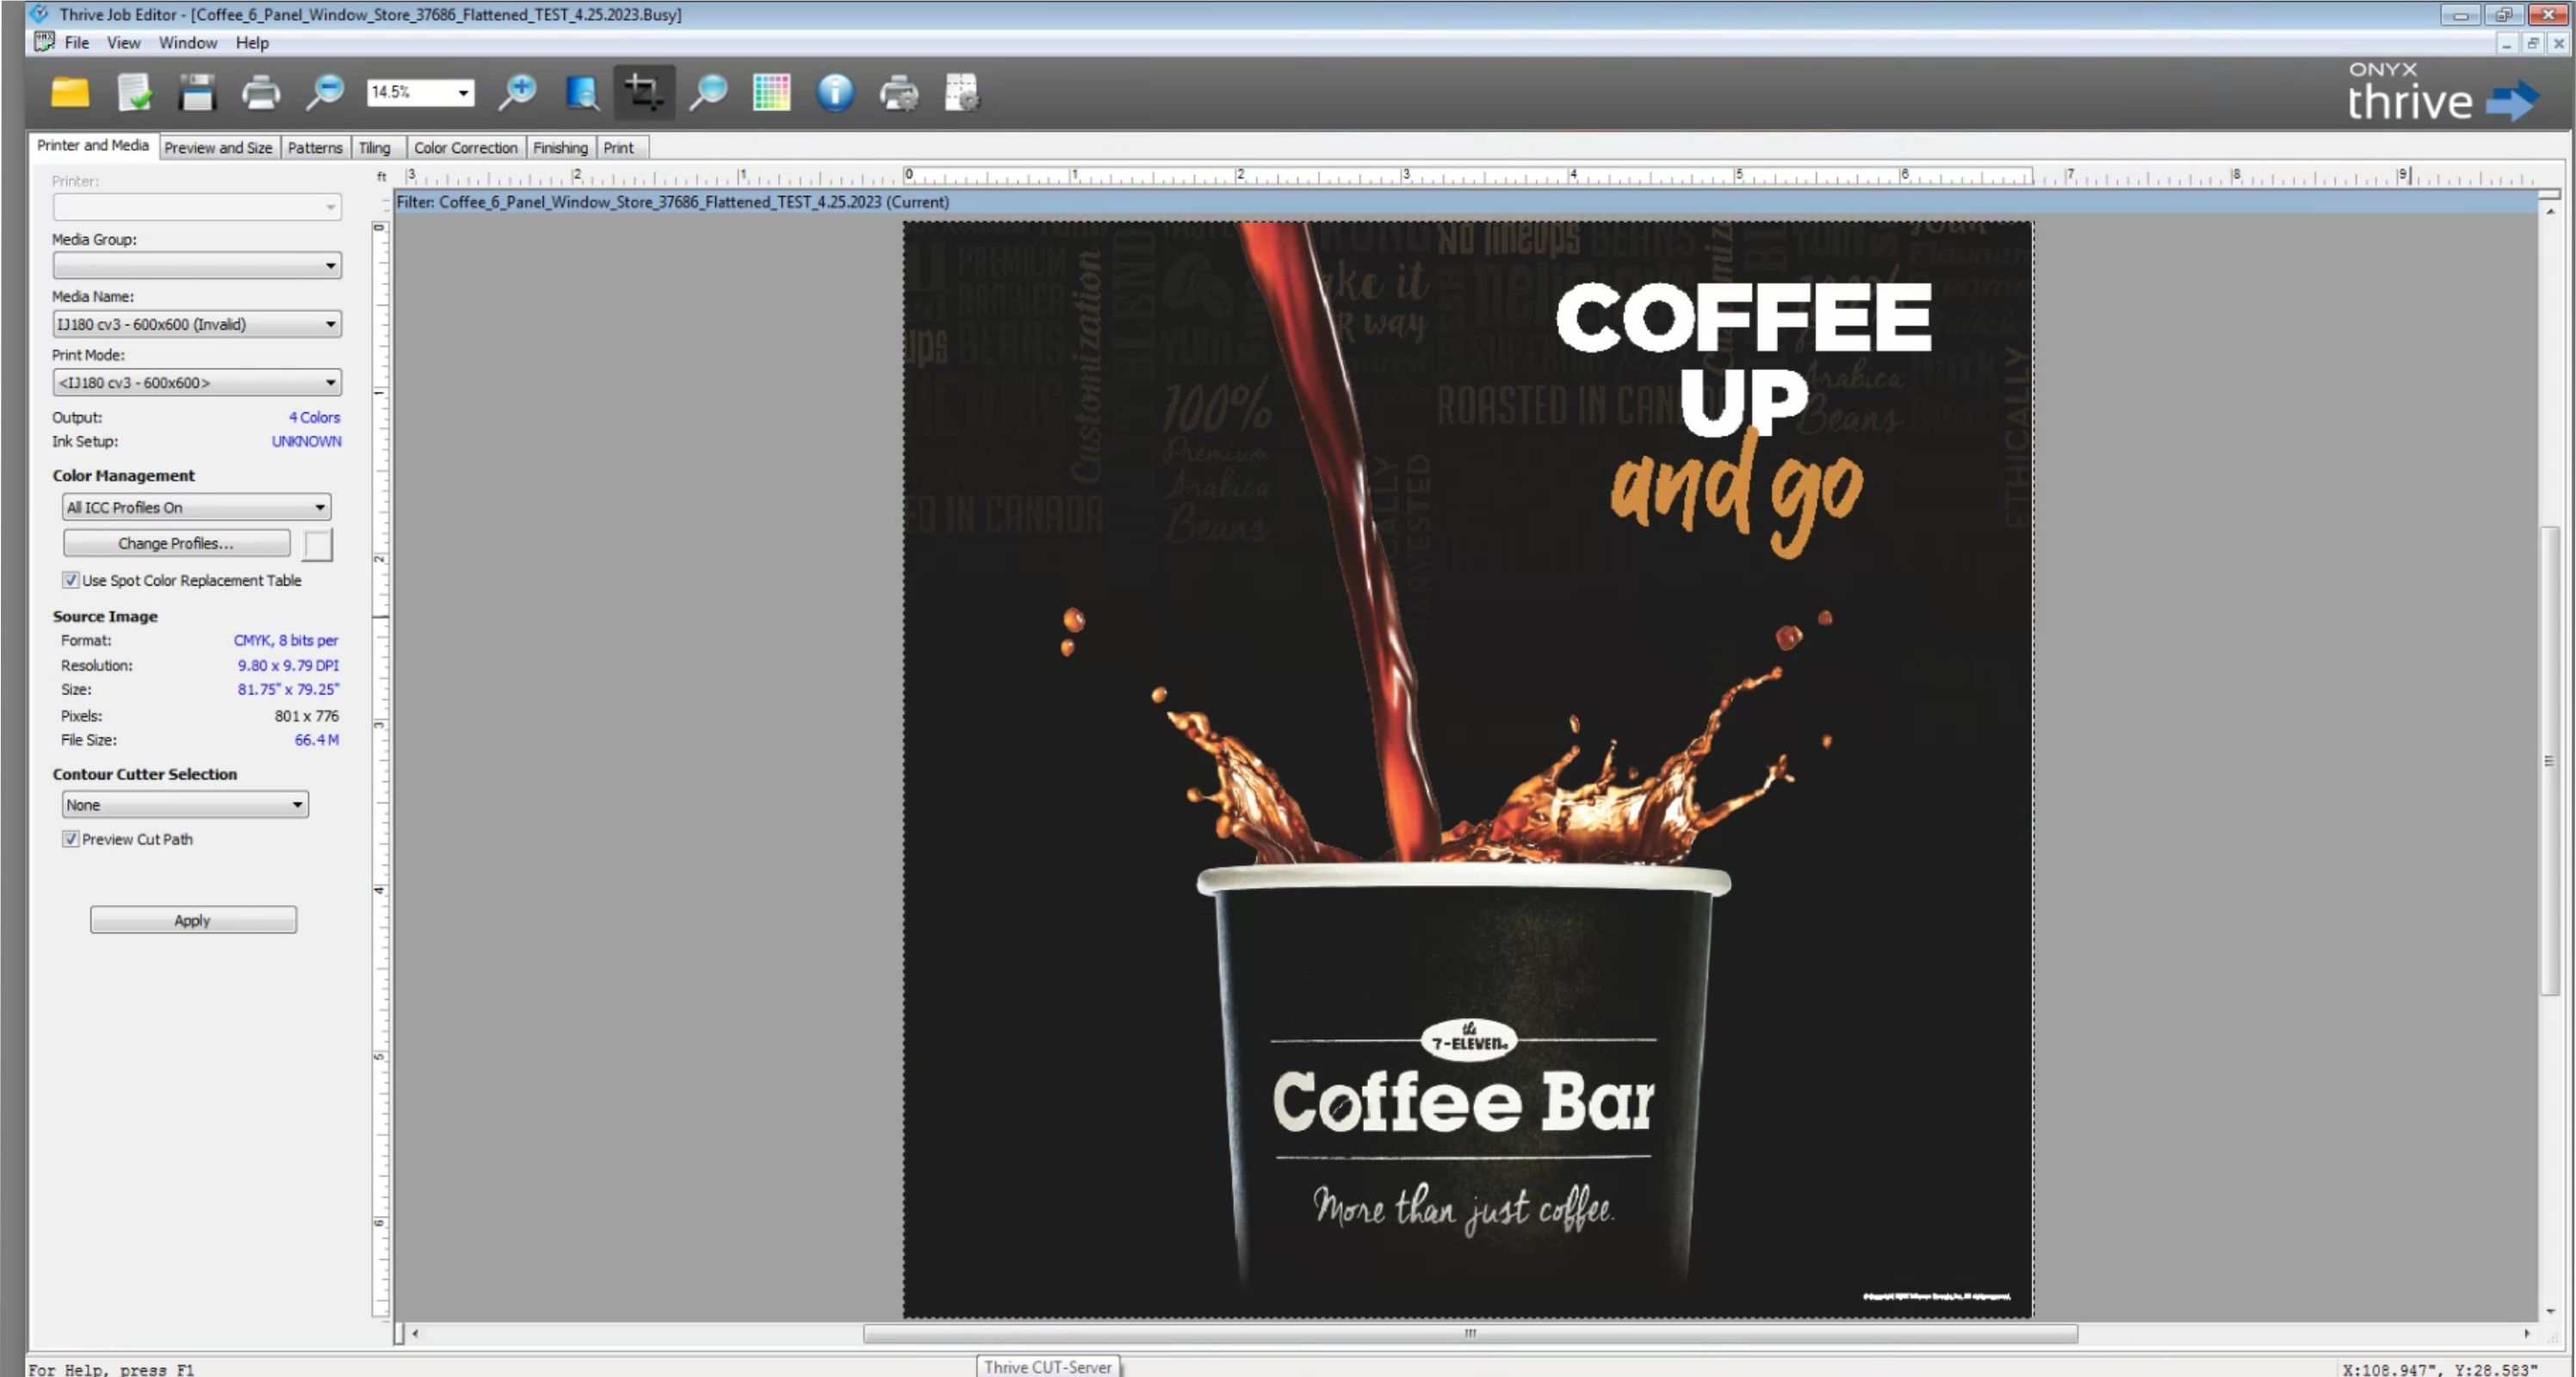
Task: Click the small square button beside Change Profiles
Action: pyautogui.click(x=318, y=545)
